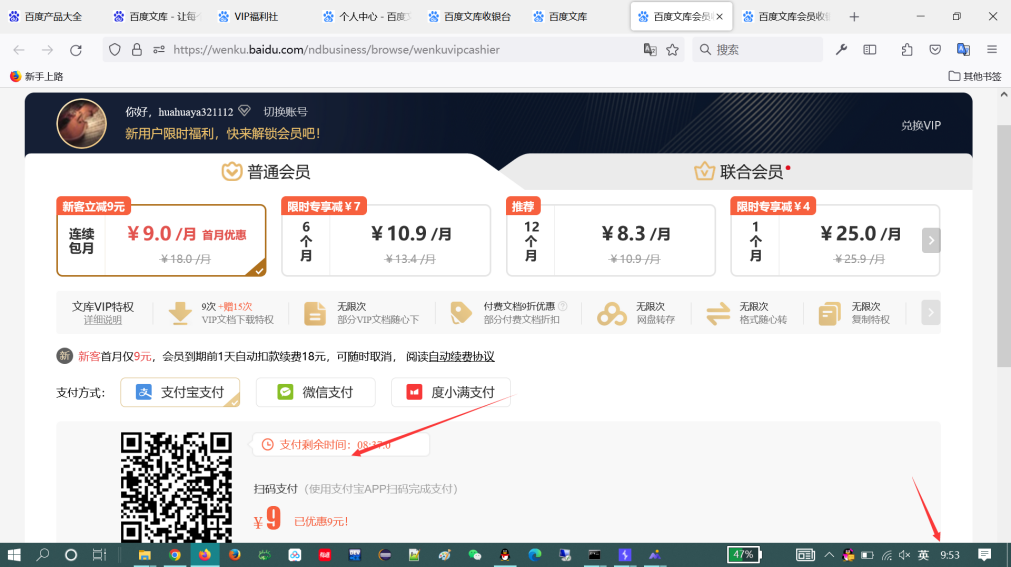Click the help icon beside 付费文档8折优惠

(x=563, y=306)
